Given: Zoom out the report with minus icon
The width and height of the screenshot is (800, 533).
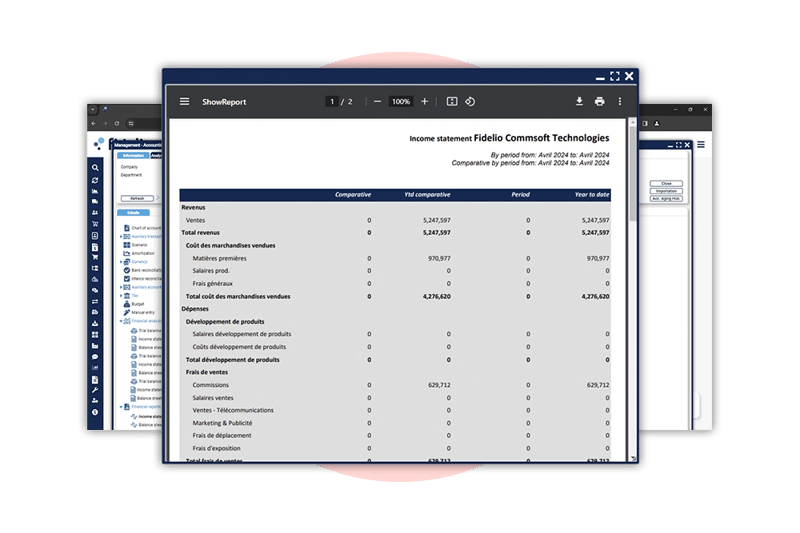Looking at the screenshot, I should click(377, 101).
